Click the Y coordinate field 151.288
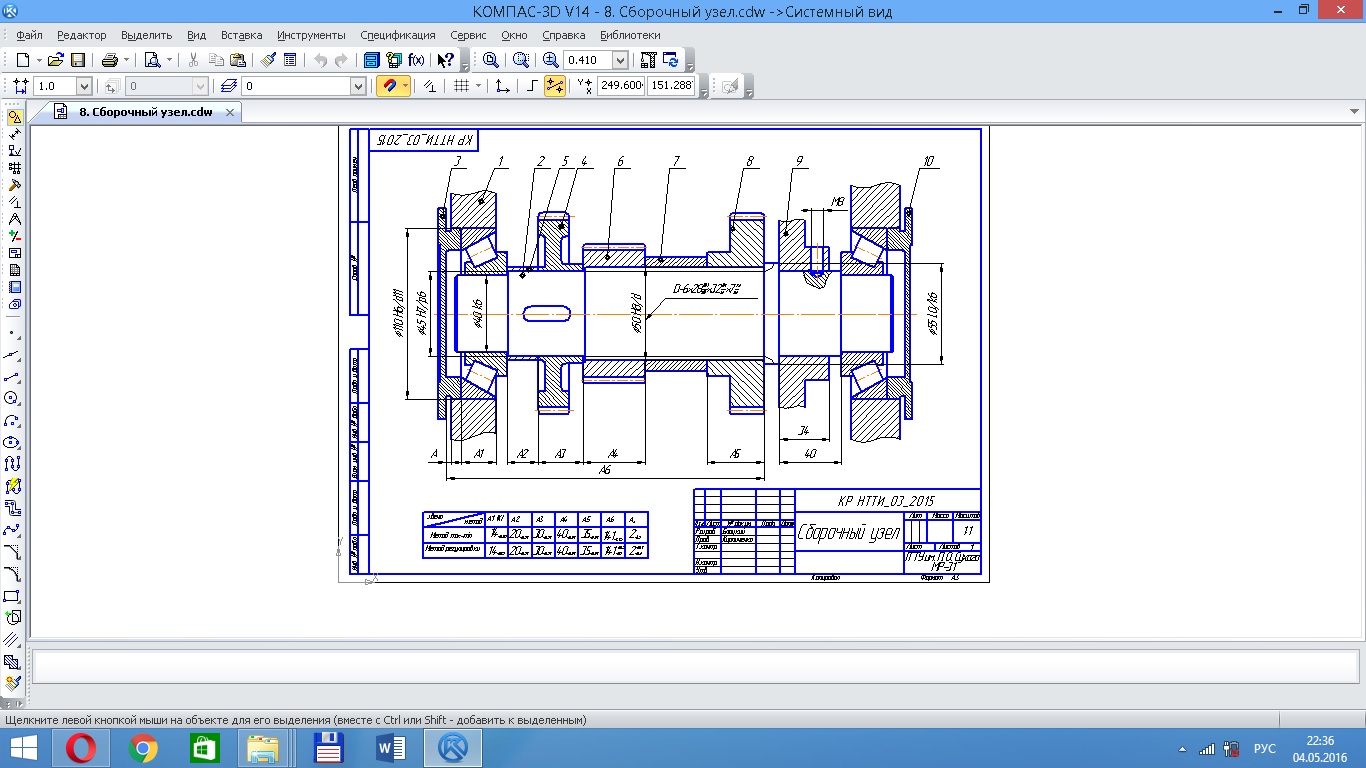 click(x=671, y=87)
